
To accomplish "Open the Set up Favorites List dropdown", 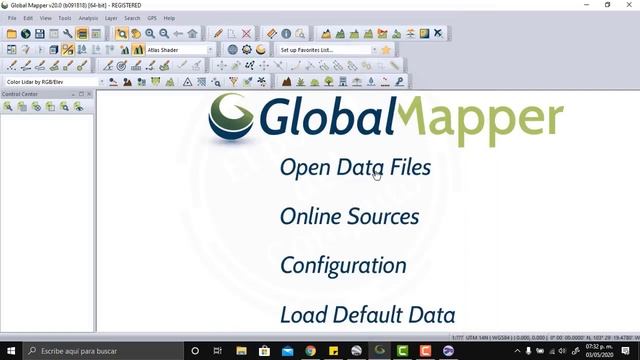I will pyautogui.click(x=374, y=50).
